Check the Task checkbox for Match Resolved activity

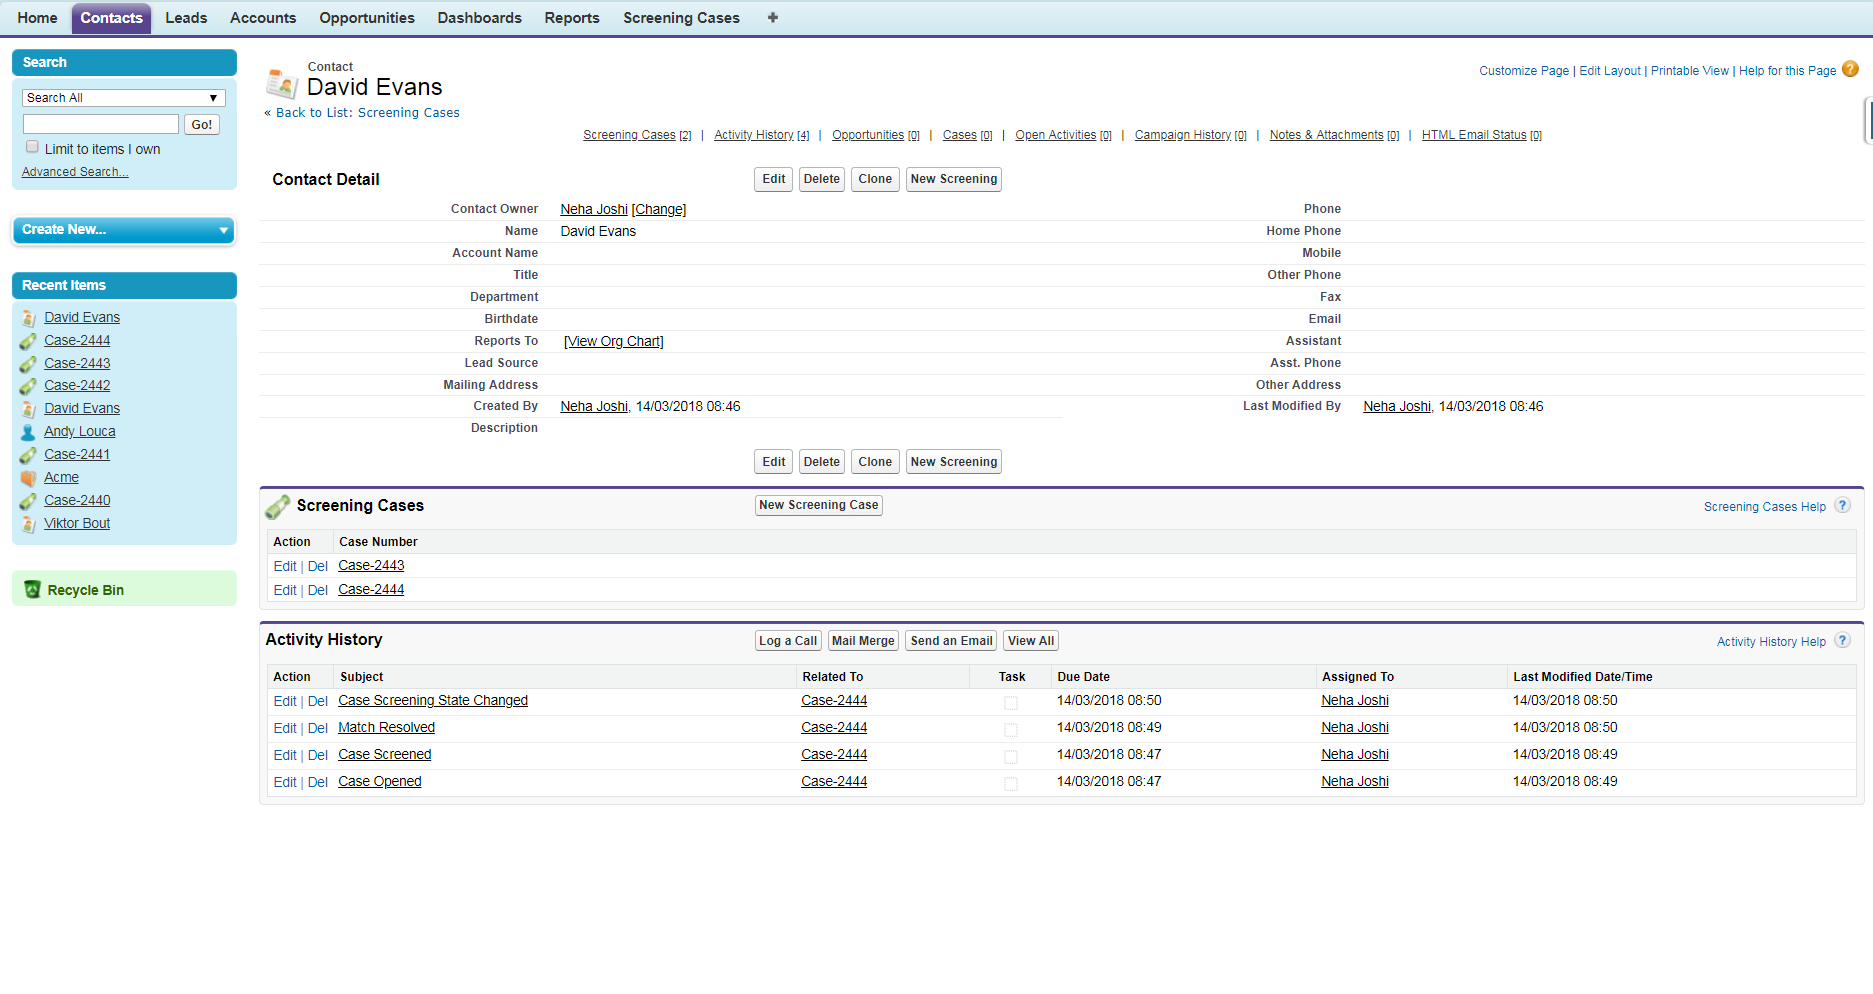click(1009, 729)
